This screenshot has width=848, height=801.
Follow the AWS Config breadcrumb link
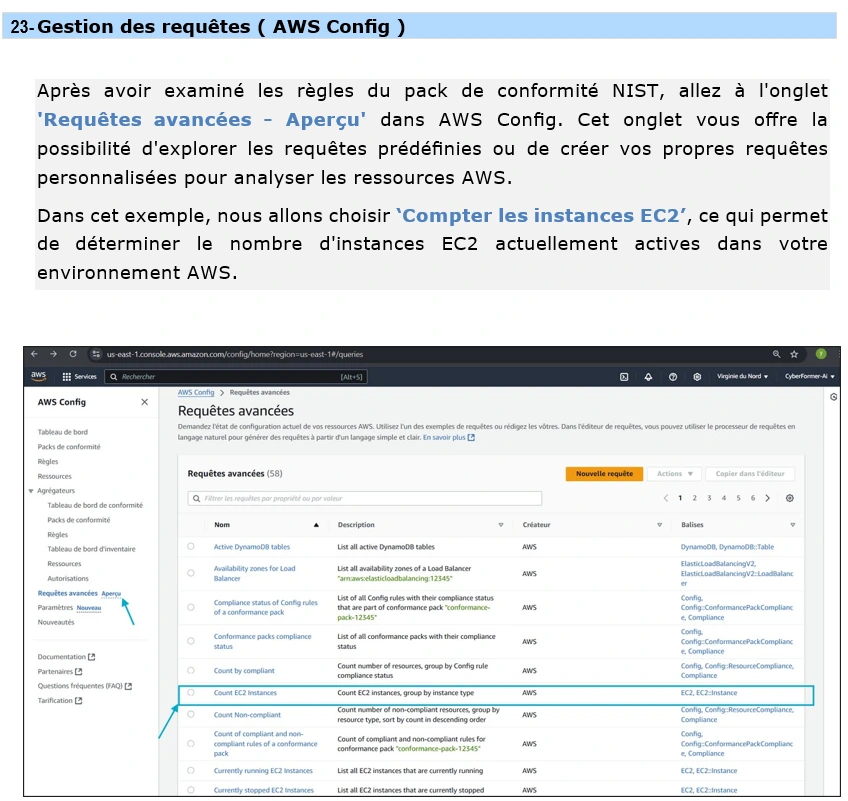(196, 393)
